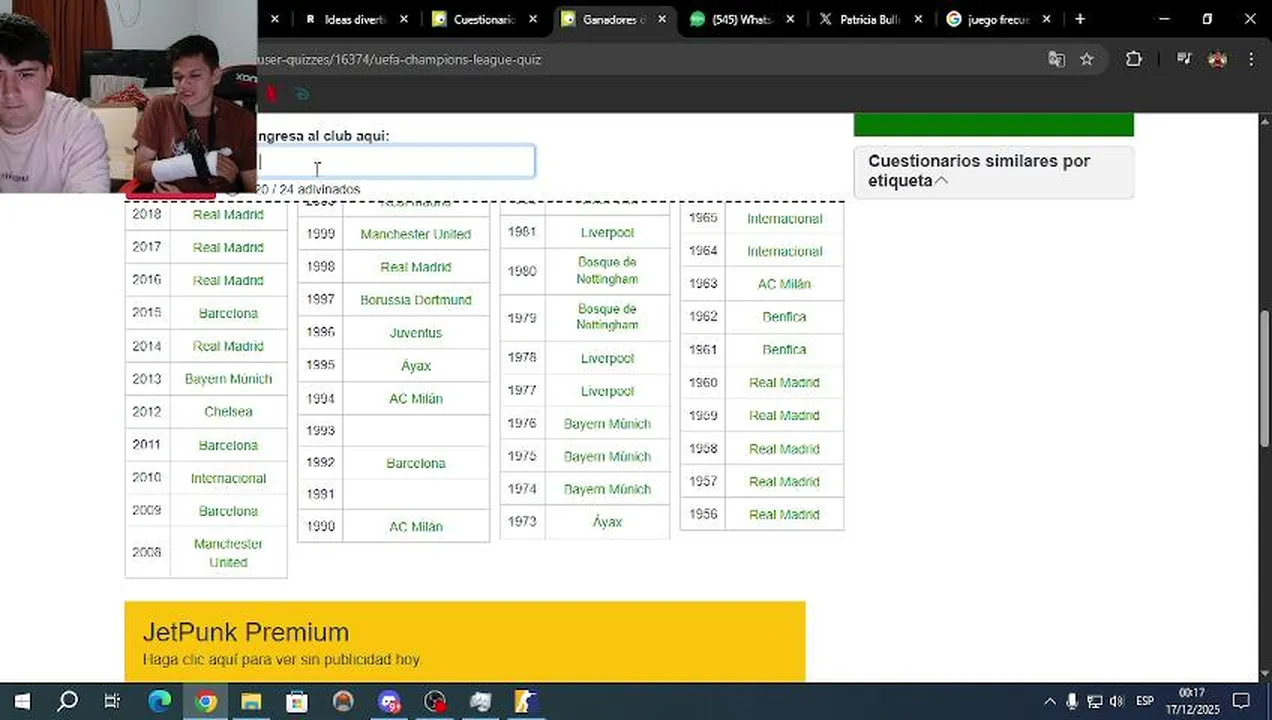Open the Chrome extensions puzzle icon
Image resolution: width=1272 pixels, height=720 pixels.
tap(1133, 59)
